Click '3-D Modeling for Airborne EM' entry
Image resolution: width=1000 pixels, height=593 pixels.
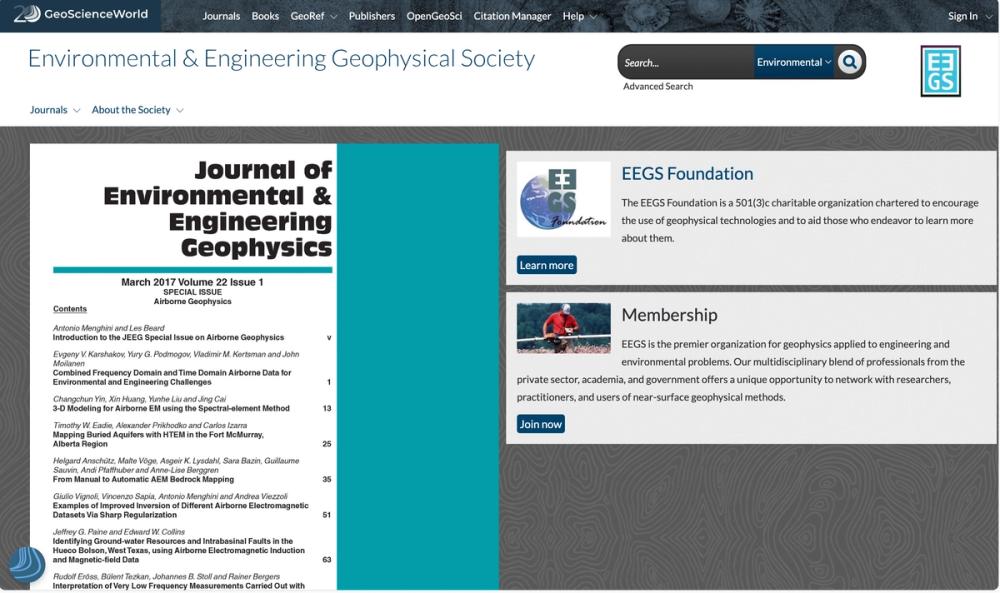point(171,408)
